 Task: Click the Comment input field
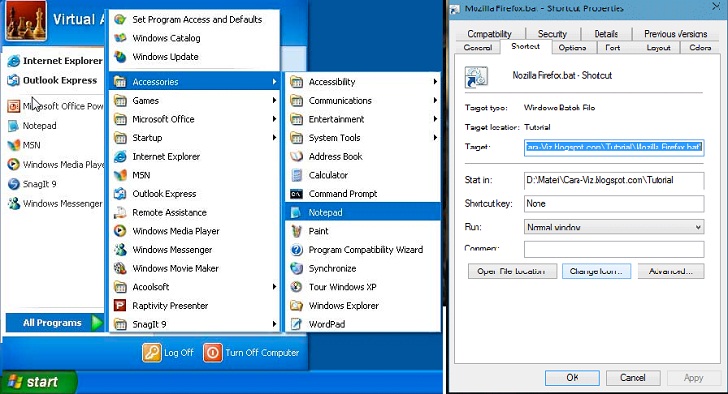tap(614, 249)
